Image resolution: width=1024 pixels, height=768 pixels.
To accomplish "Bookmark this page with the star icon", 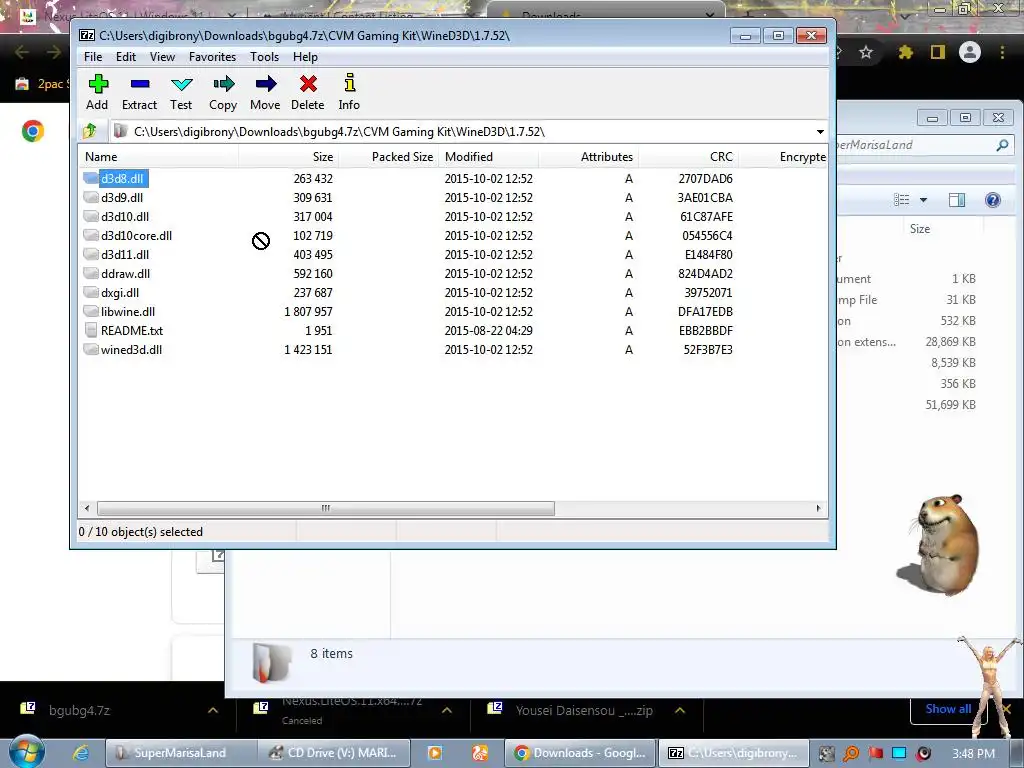I will coord(866,52).
